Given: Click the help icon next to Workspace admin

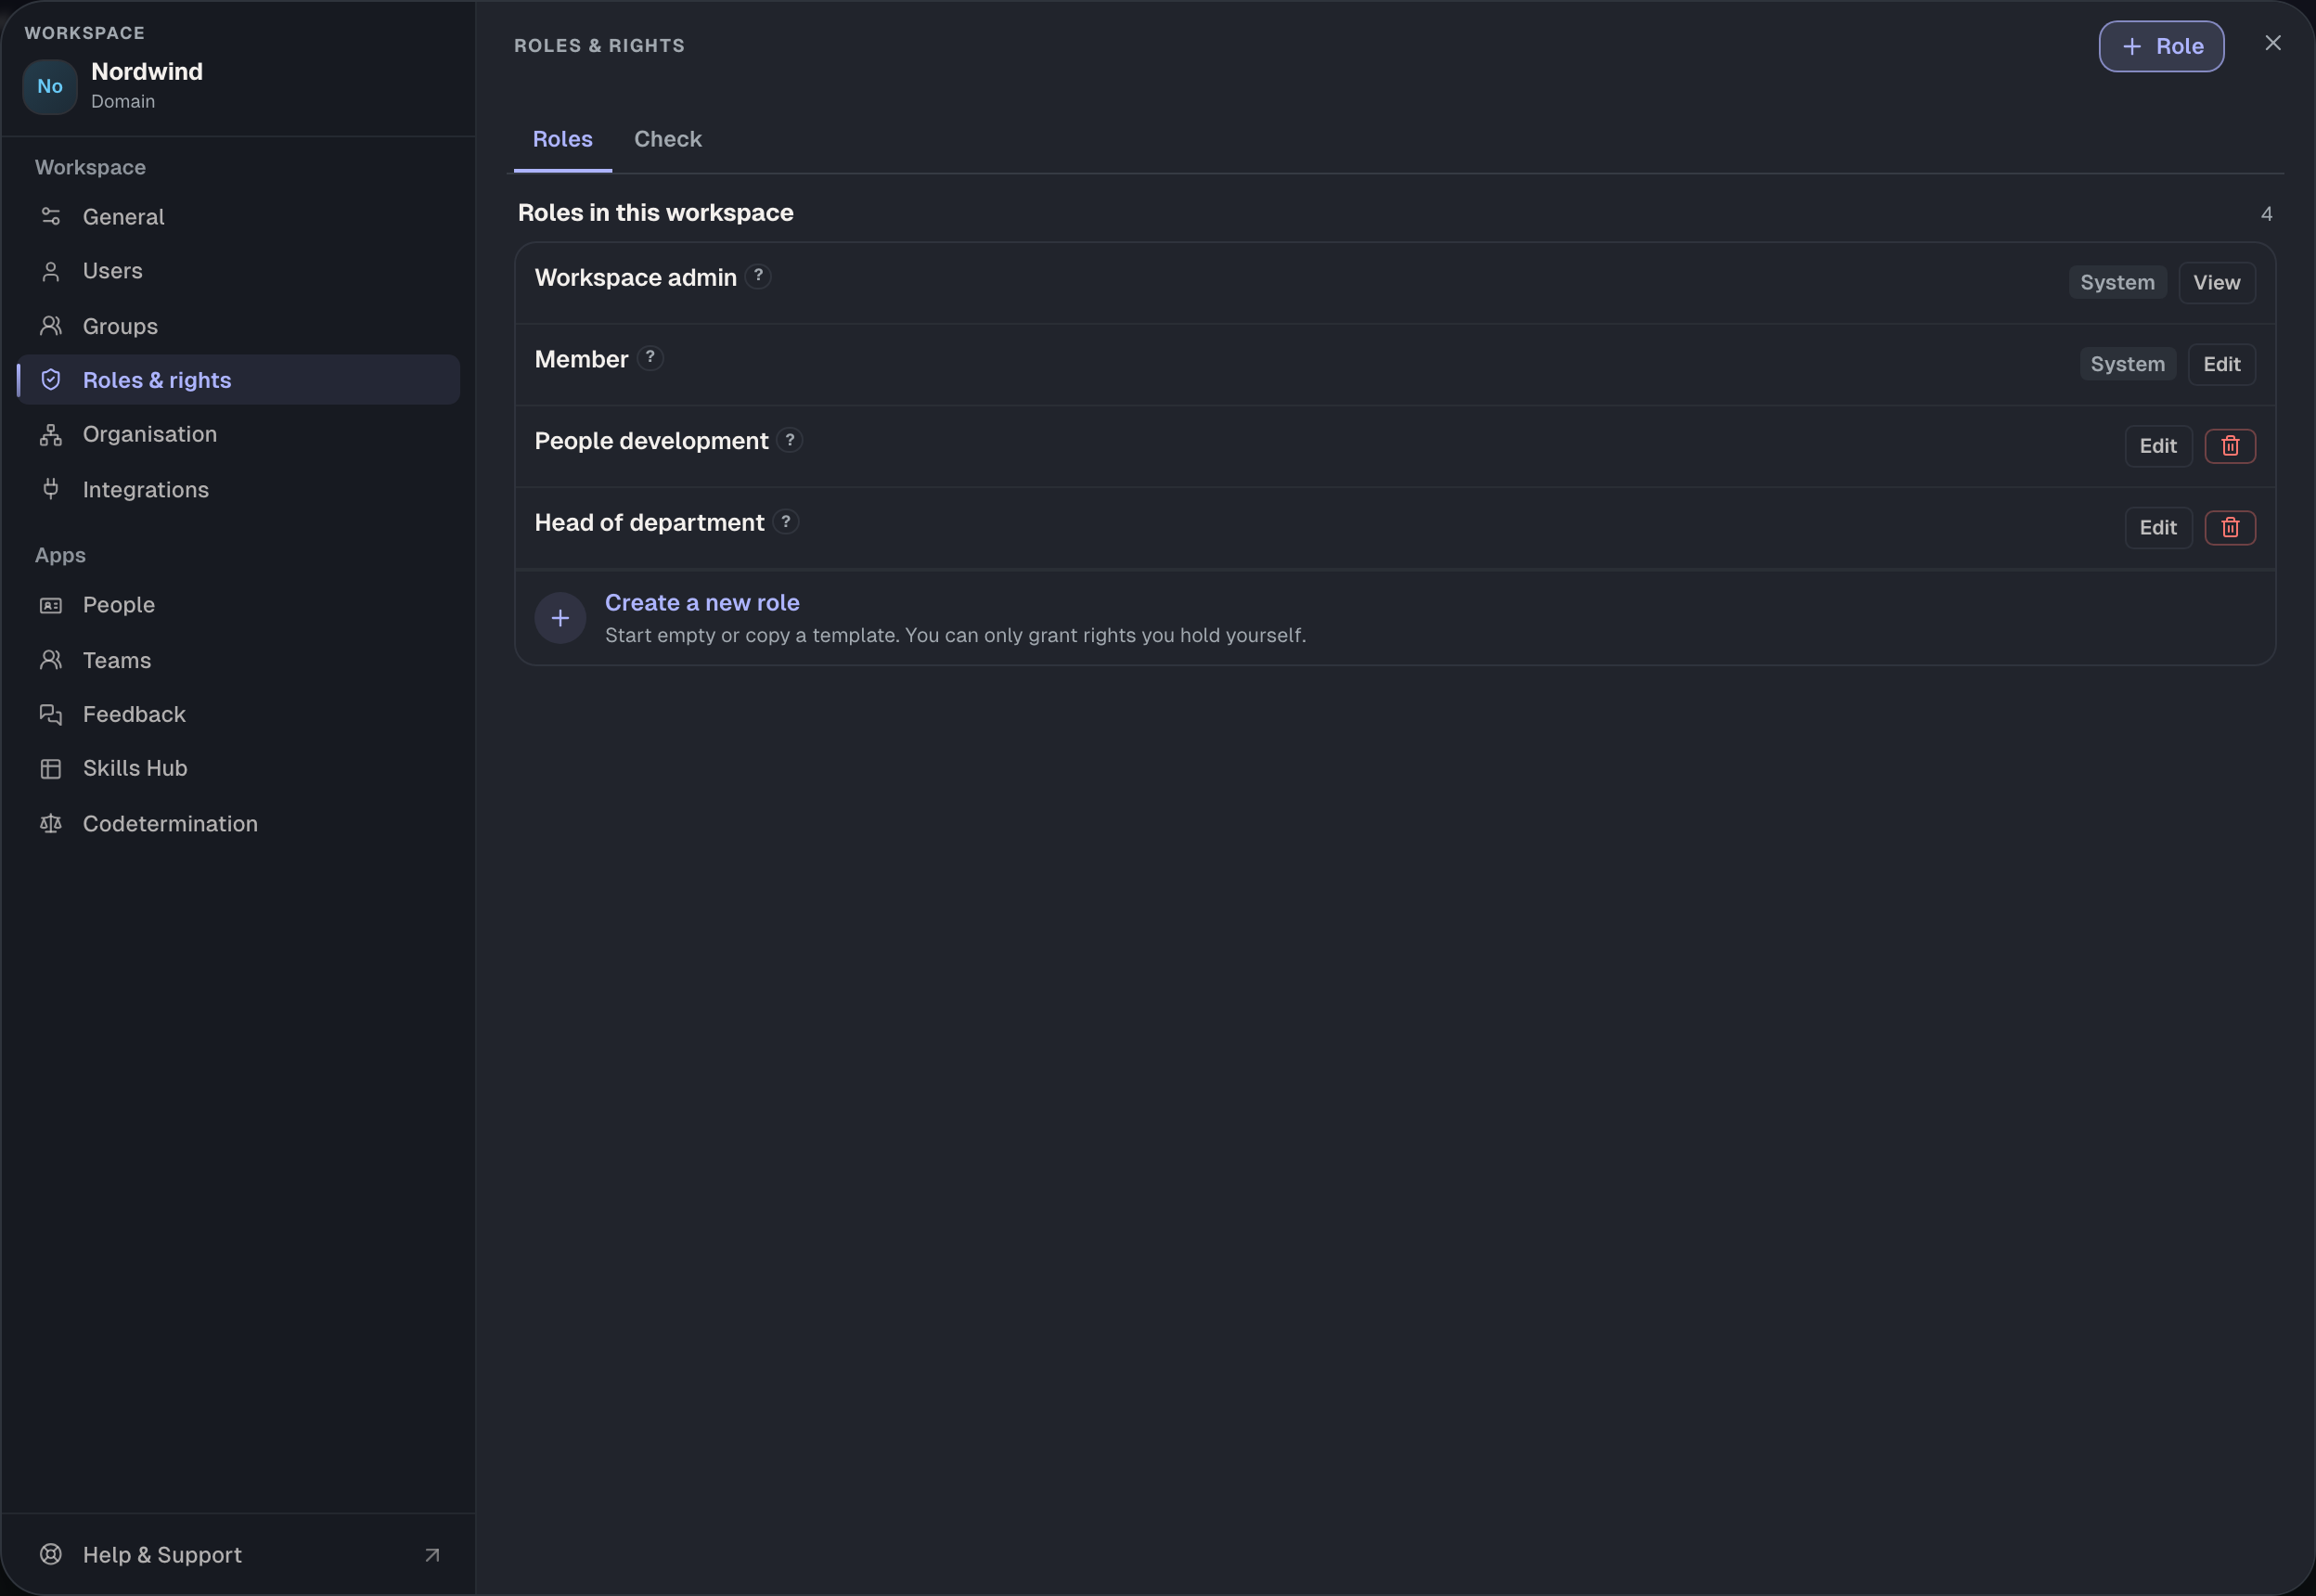Looking at the screenshot, I should (758, 276).
